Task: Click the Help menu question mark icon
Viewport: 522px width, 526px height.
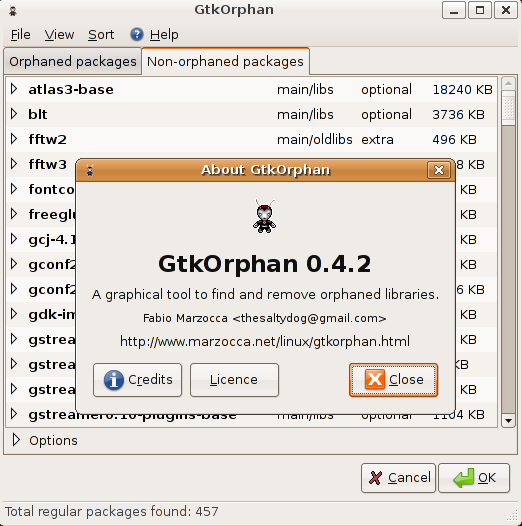Action: pos(137,34)
